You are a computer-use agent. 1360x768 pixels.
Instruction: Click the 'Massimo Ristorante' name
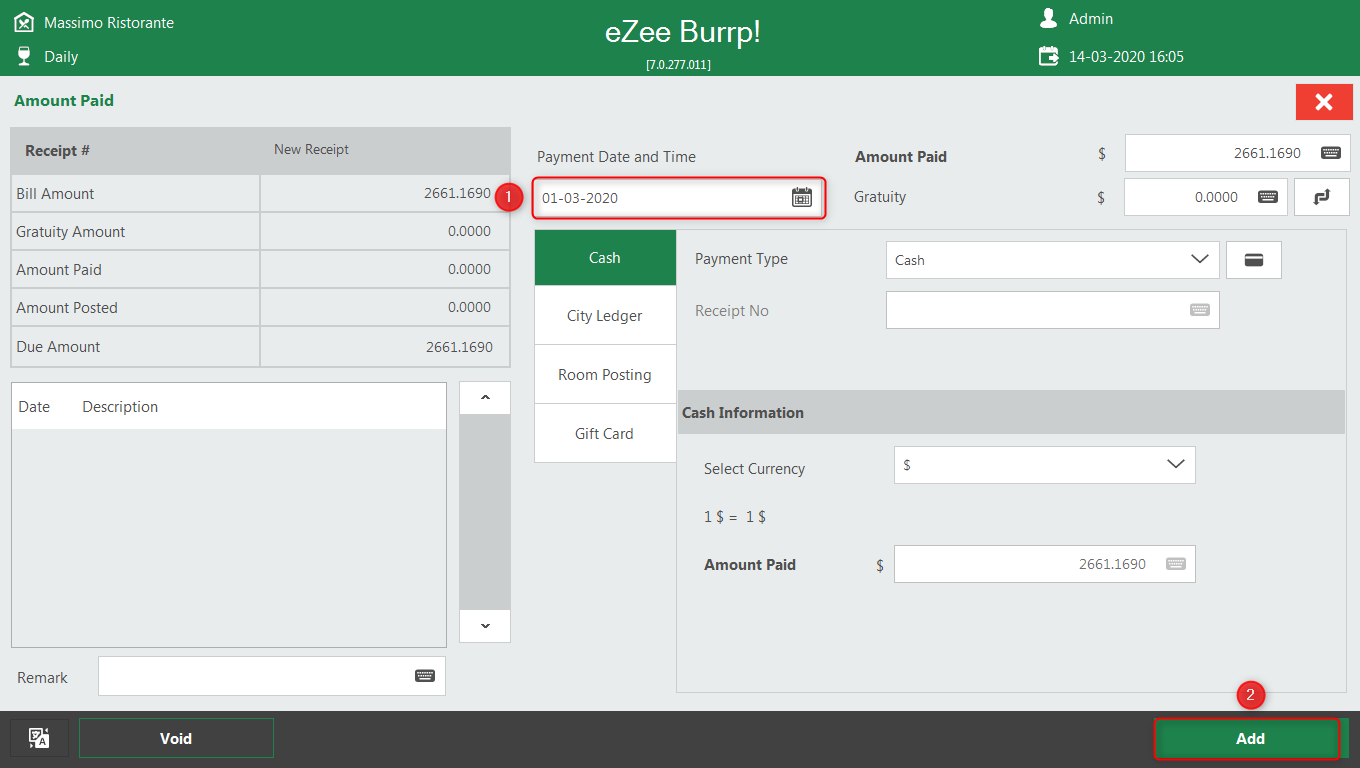point(109,22)
